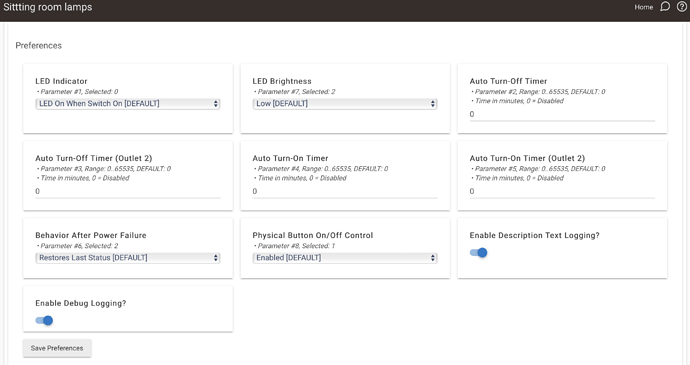Toggle Enable Debug Logging switch
Screen dimensions: 690x365
click(44, 320)
